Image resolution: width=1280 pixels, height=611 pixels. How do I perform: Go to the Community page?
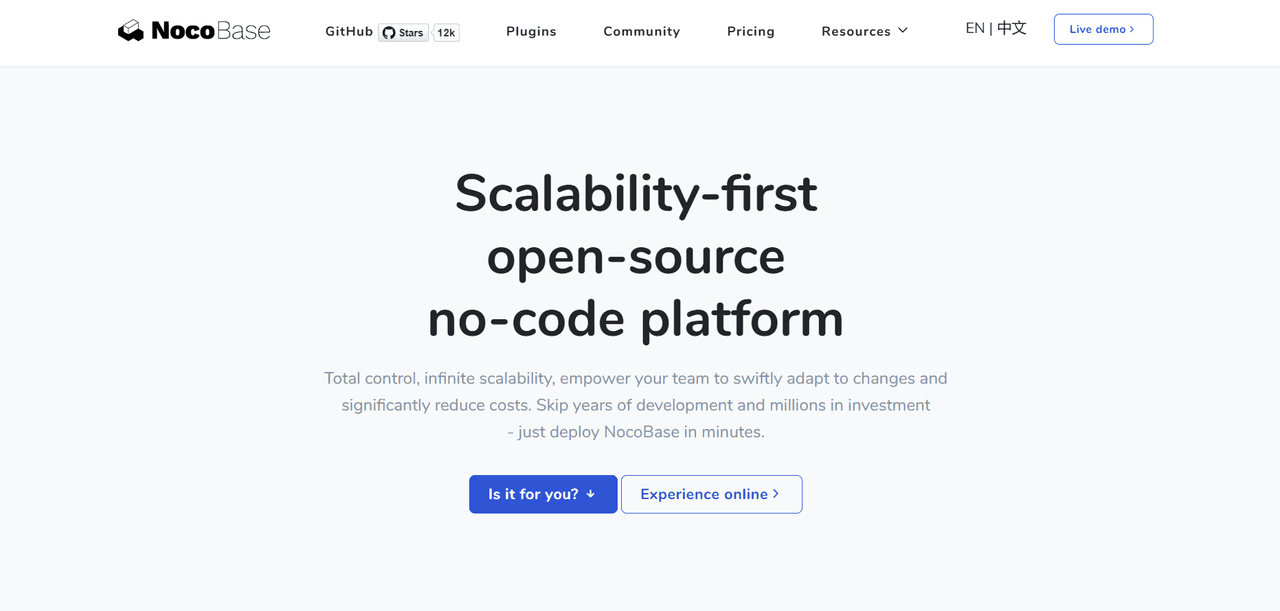642,31
